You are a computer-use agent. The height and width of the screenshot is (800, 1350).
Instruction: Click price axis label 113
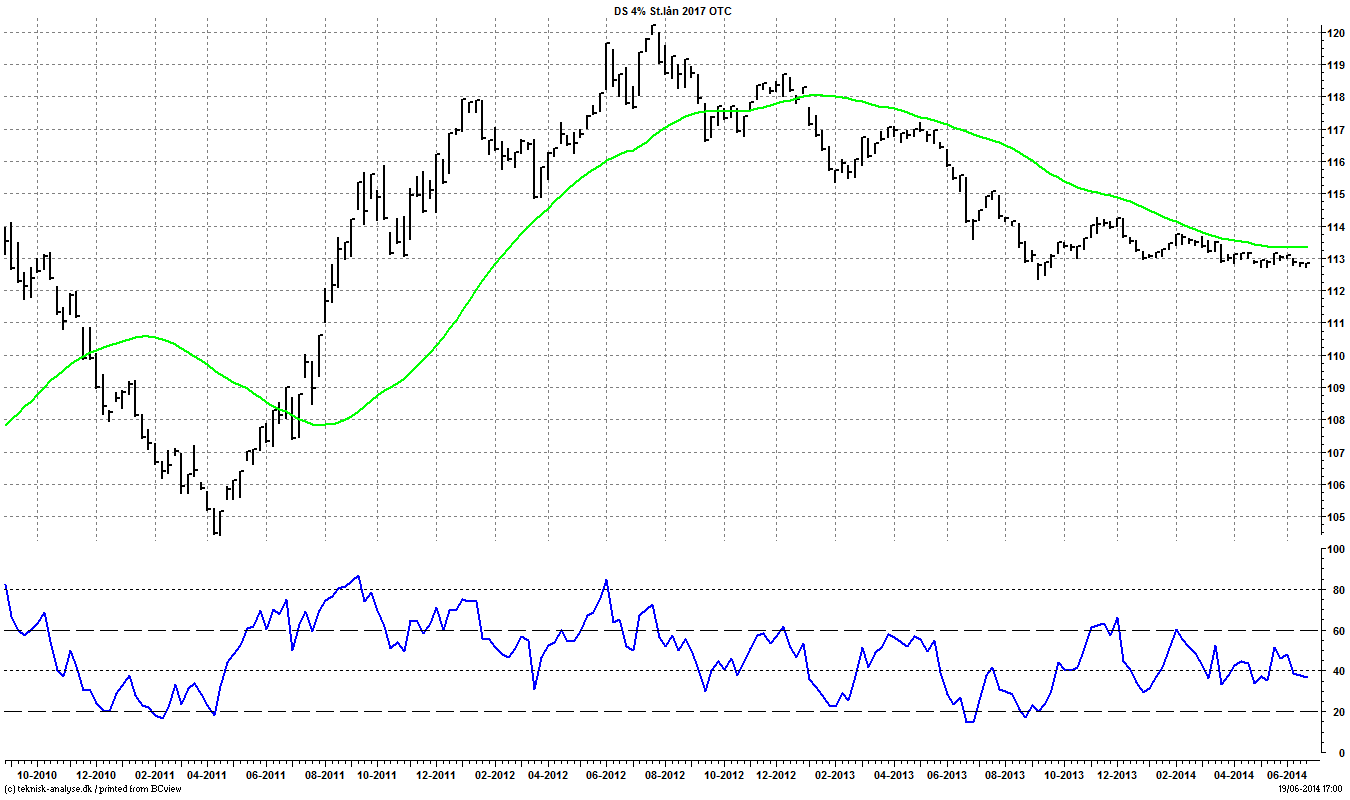tap(1334, 259)
